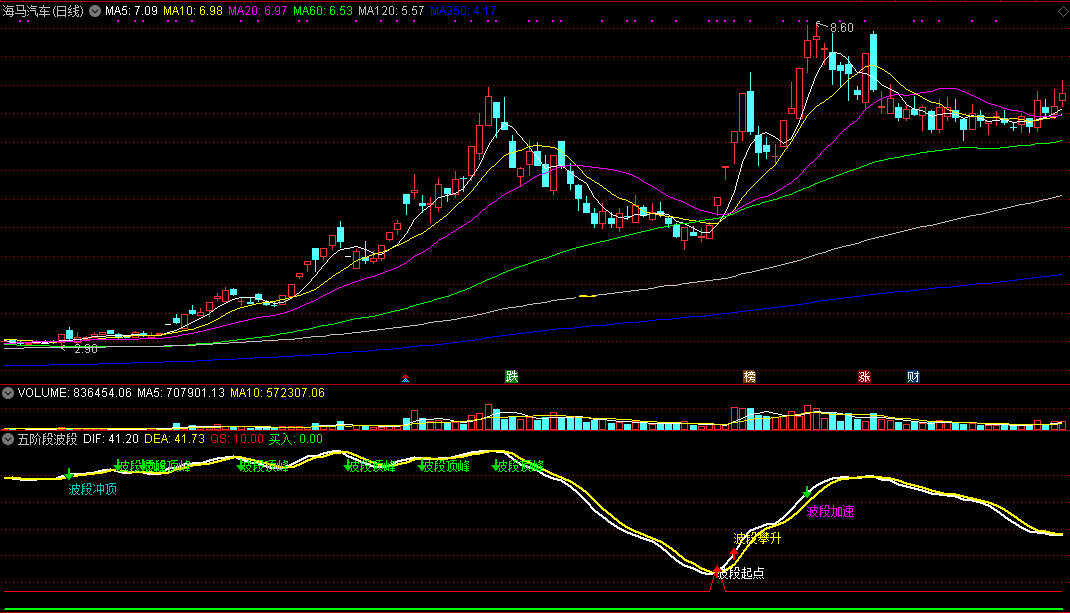Image resolution: width=1070 pixels, height=613 pixels.
Task: Click the diamond icon in the top-right corner
Action: point(1062,12)
